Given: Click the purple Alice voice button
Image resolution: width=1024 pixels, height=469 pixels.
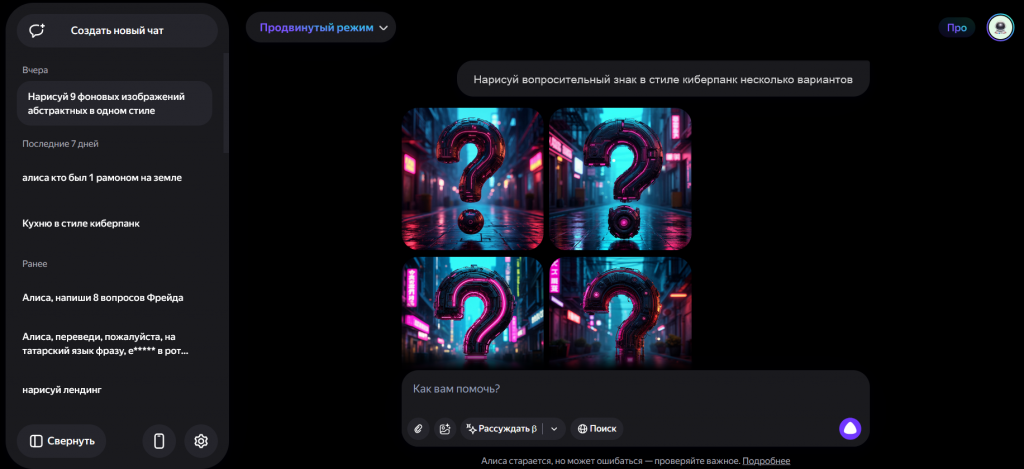Looking at the screenshot, I should coord(850,429).
